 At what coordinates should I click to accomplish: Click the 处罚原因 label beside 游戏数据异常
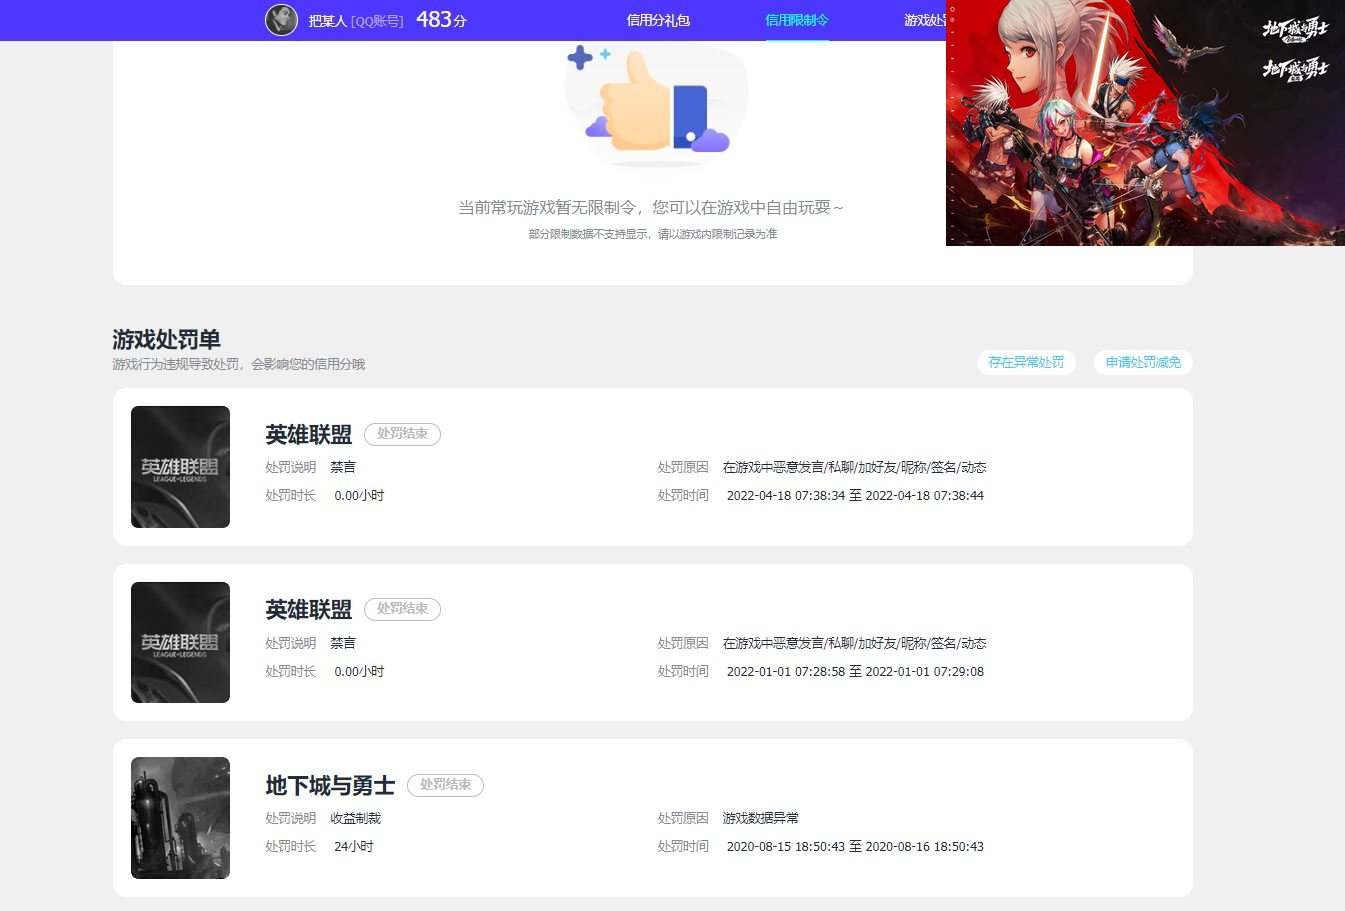point(683,818)
